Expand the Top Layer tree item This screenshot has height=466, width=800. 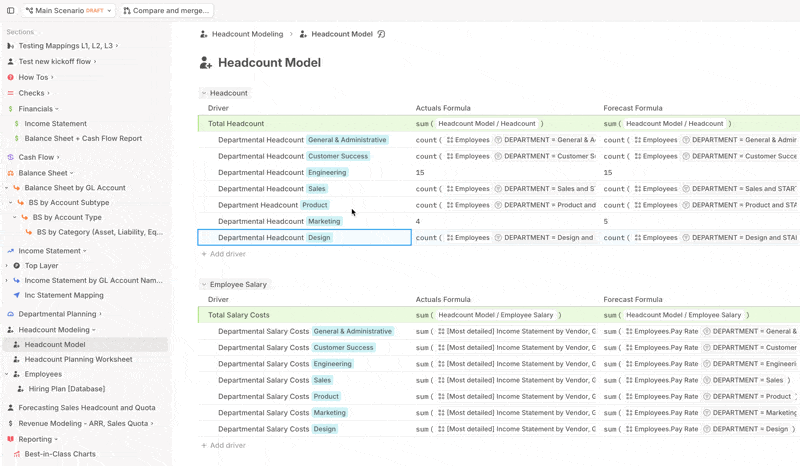(7, 266)
